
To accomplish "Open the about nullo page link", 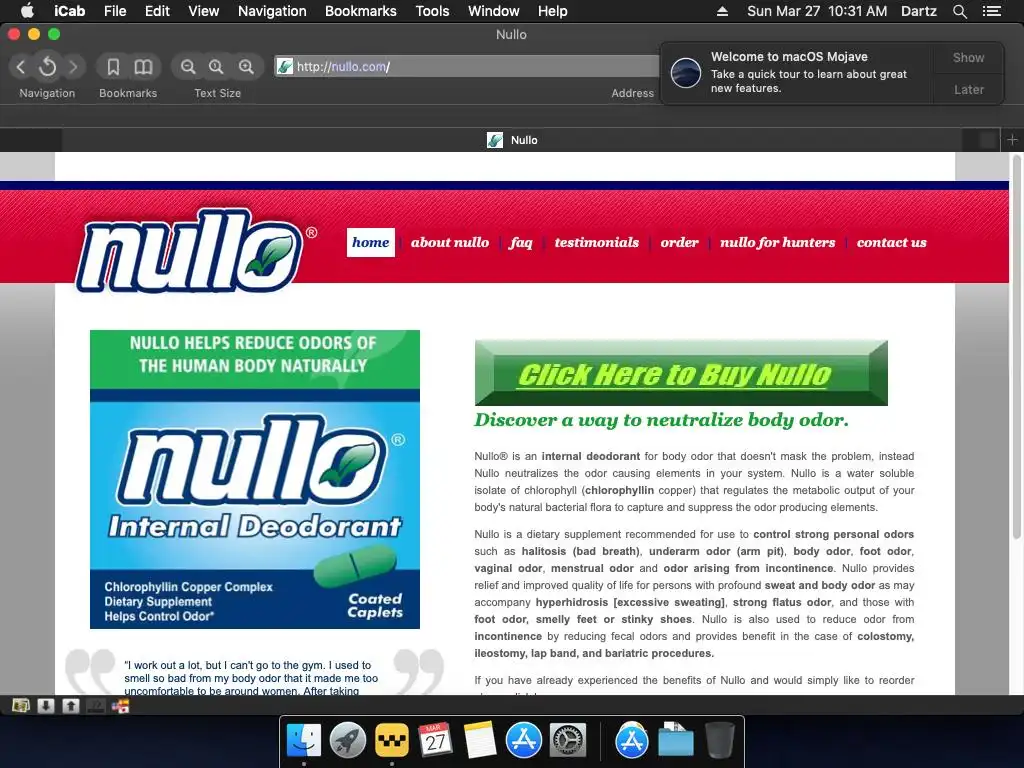I will point(450,242).
